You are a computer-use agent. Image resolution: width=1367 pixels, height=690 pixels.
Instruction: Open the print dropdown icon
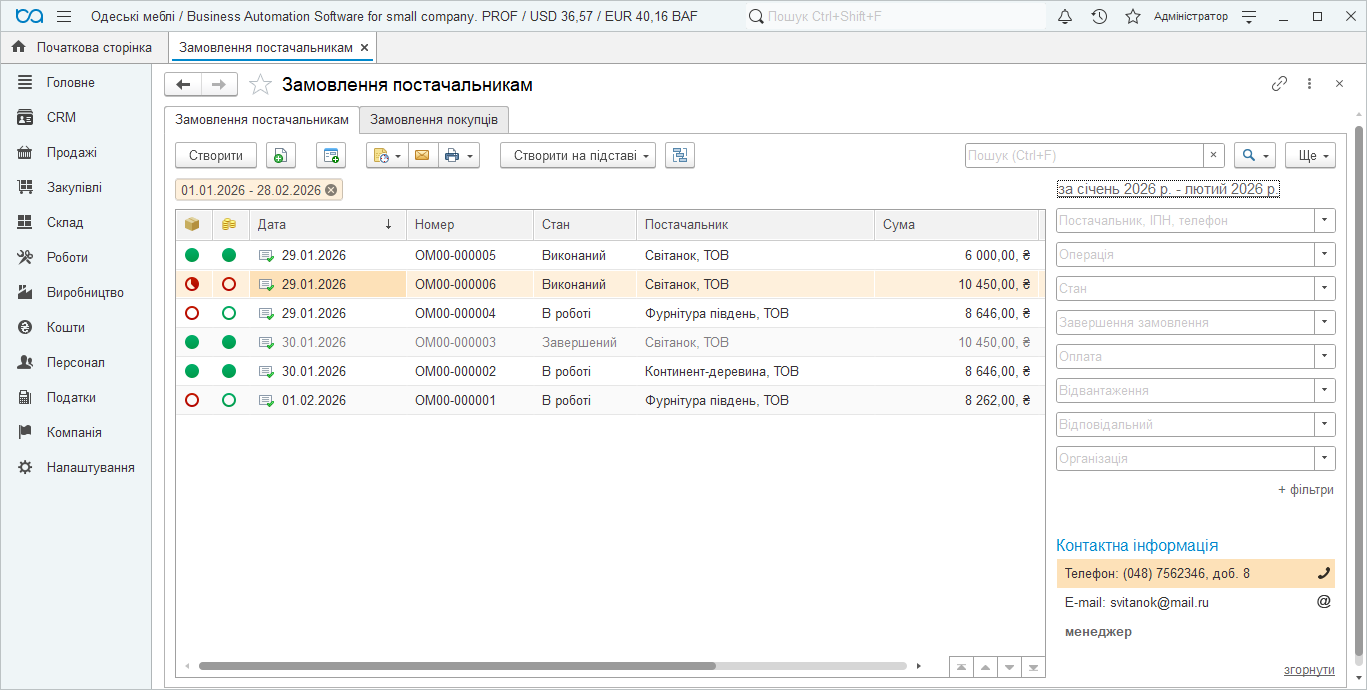coord(458,155)
